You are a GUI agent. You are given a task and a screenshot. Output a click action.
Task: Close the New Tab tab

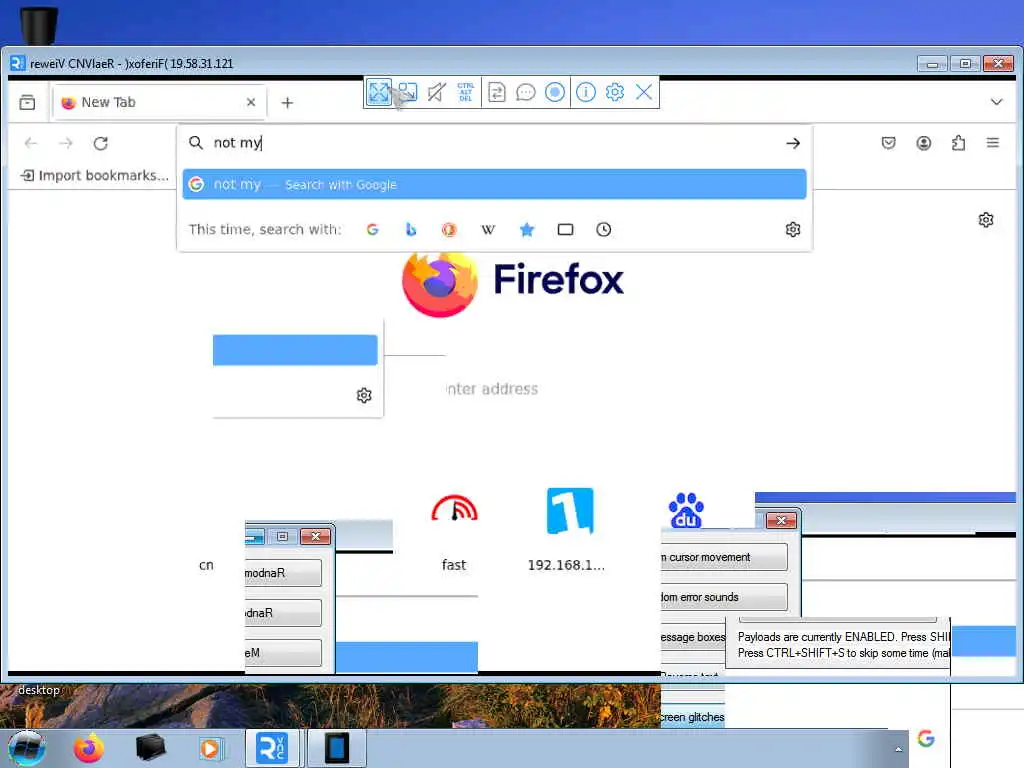click(251, 102)
